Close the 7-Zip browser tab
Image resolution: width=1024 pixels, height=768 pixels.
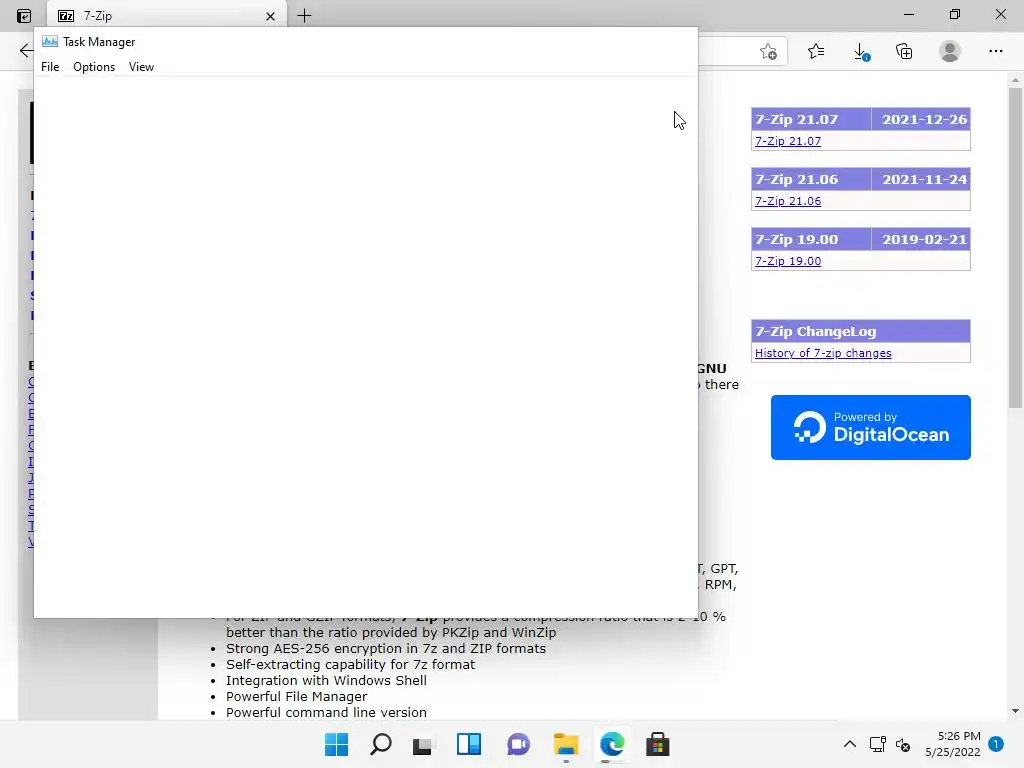tap(270, 16)
